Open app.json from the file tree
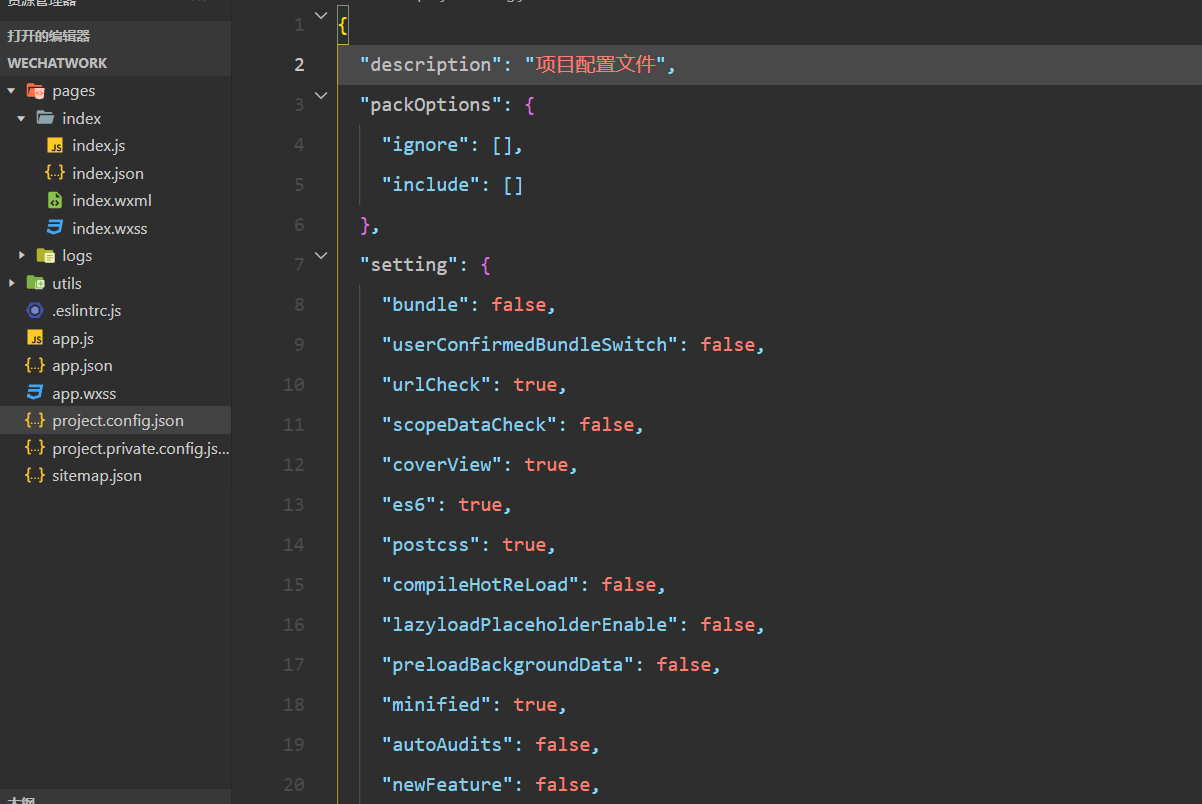Viewport: 1202px width, 804px height. [x=82, y=366]
